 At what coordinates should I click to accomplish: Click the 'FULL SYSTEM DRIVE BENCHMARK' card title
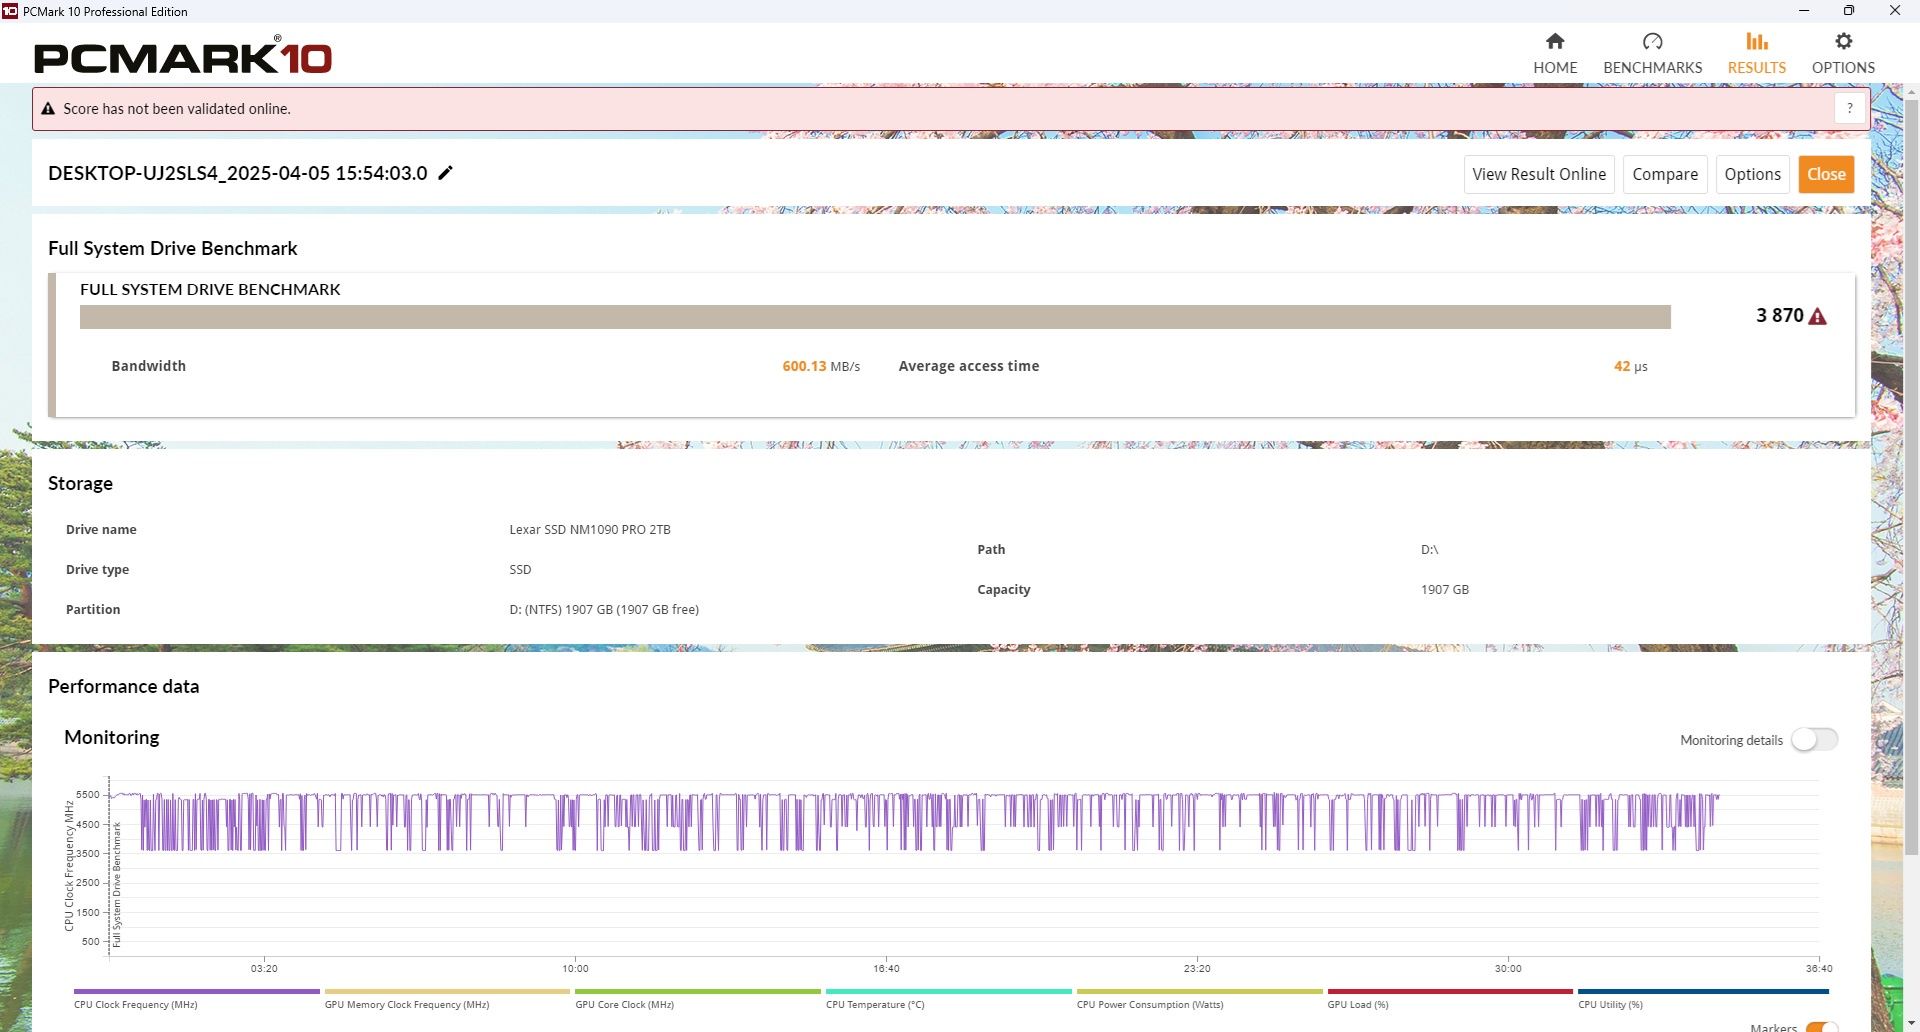(x=210, y=289)
